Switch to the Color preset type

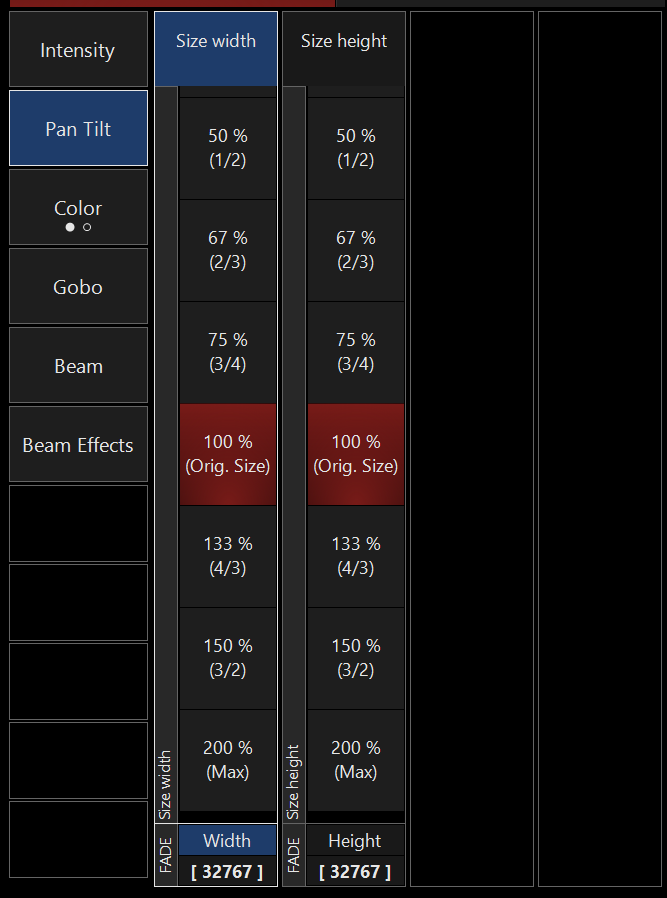78,207
